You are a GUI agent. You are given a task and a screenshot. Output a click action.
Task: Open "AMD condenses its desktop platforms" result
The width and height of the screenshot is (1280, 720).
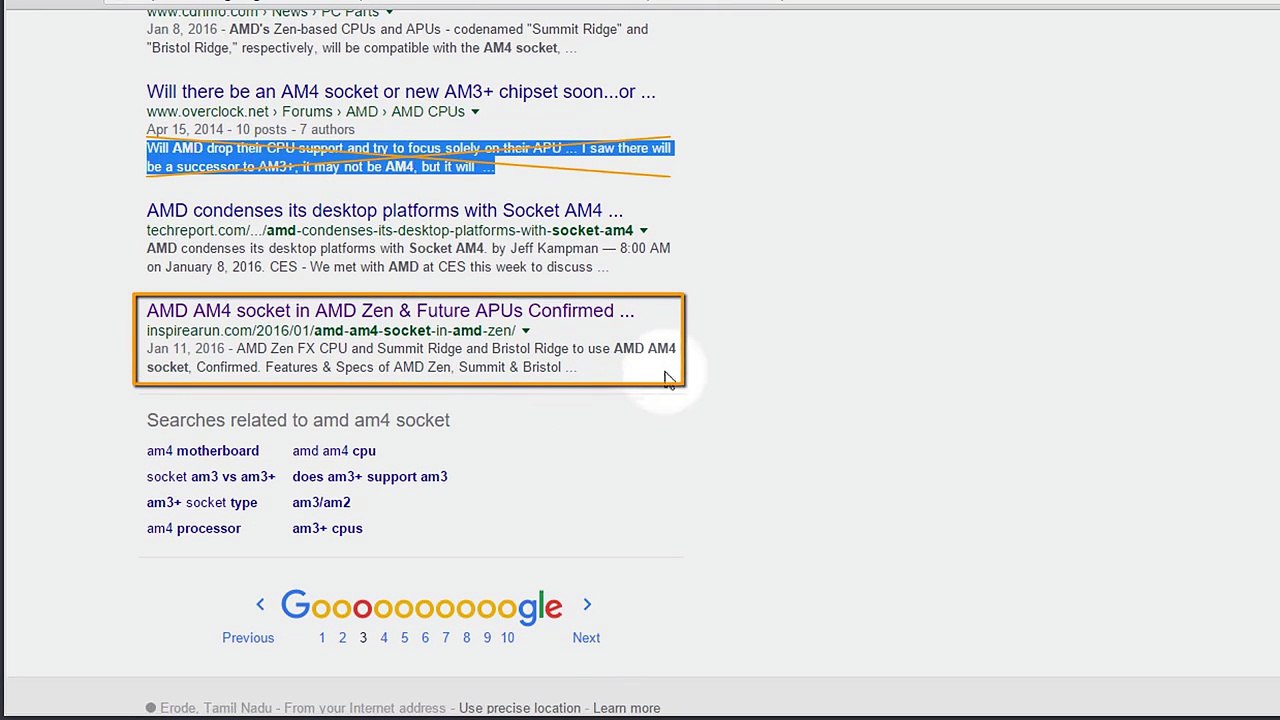[385, 211]
